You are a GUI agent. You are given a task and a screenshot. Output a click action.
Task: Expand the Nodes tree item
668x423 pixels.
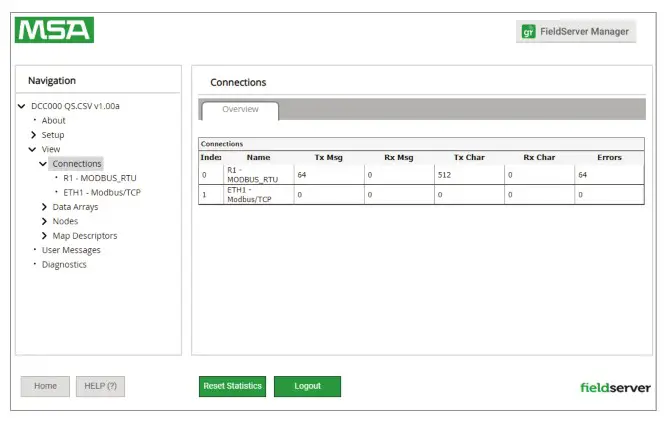(44, 221)
